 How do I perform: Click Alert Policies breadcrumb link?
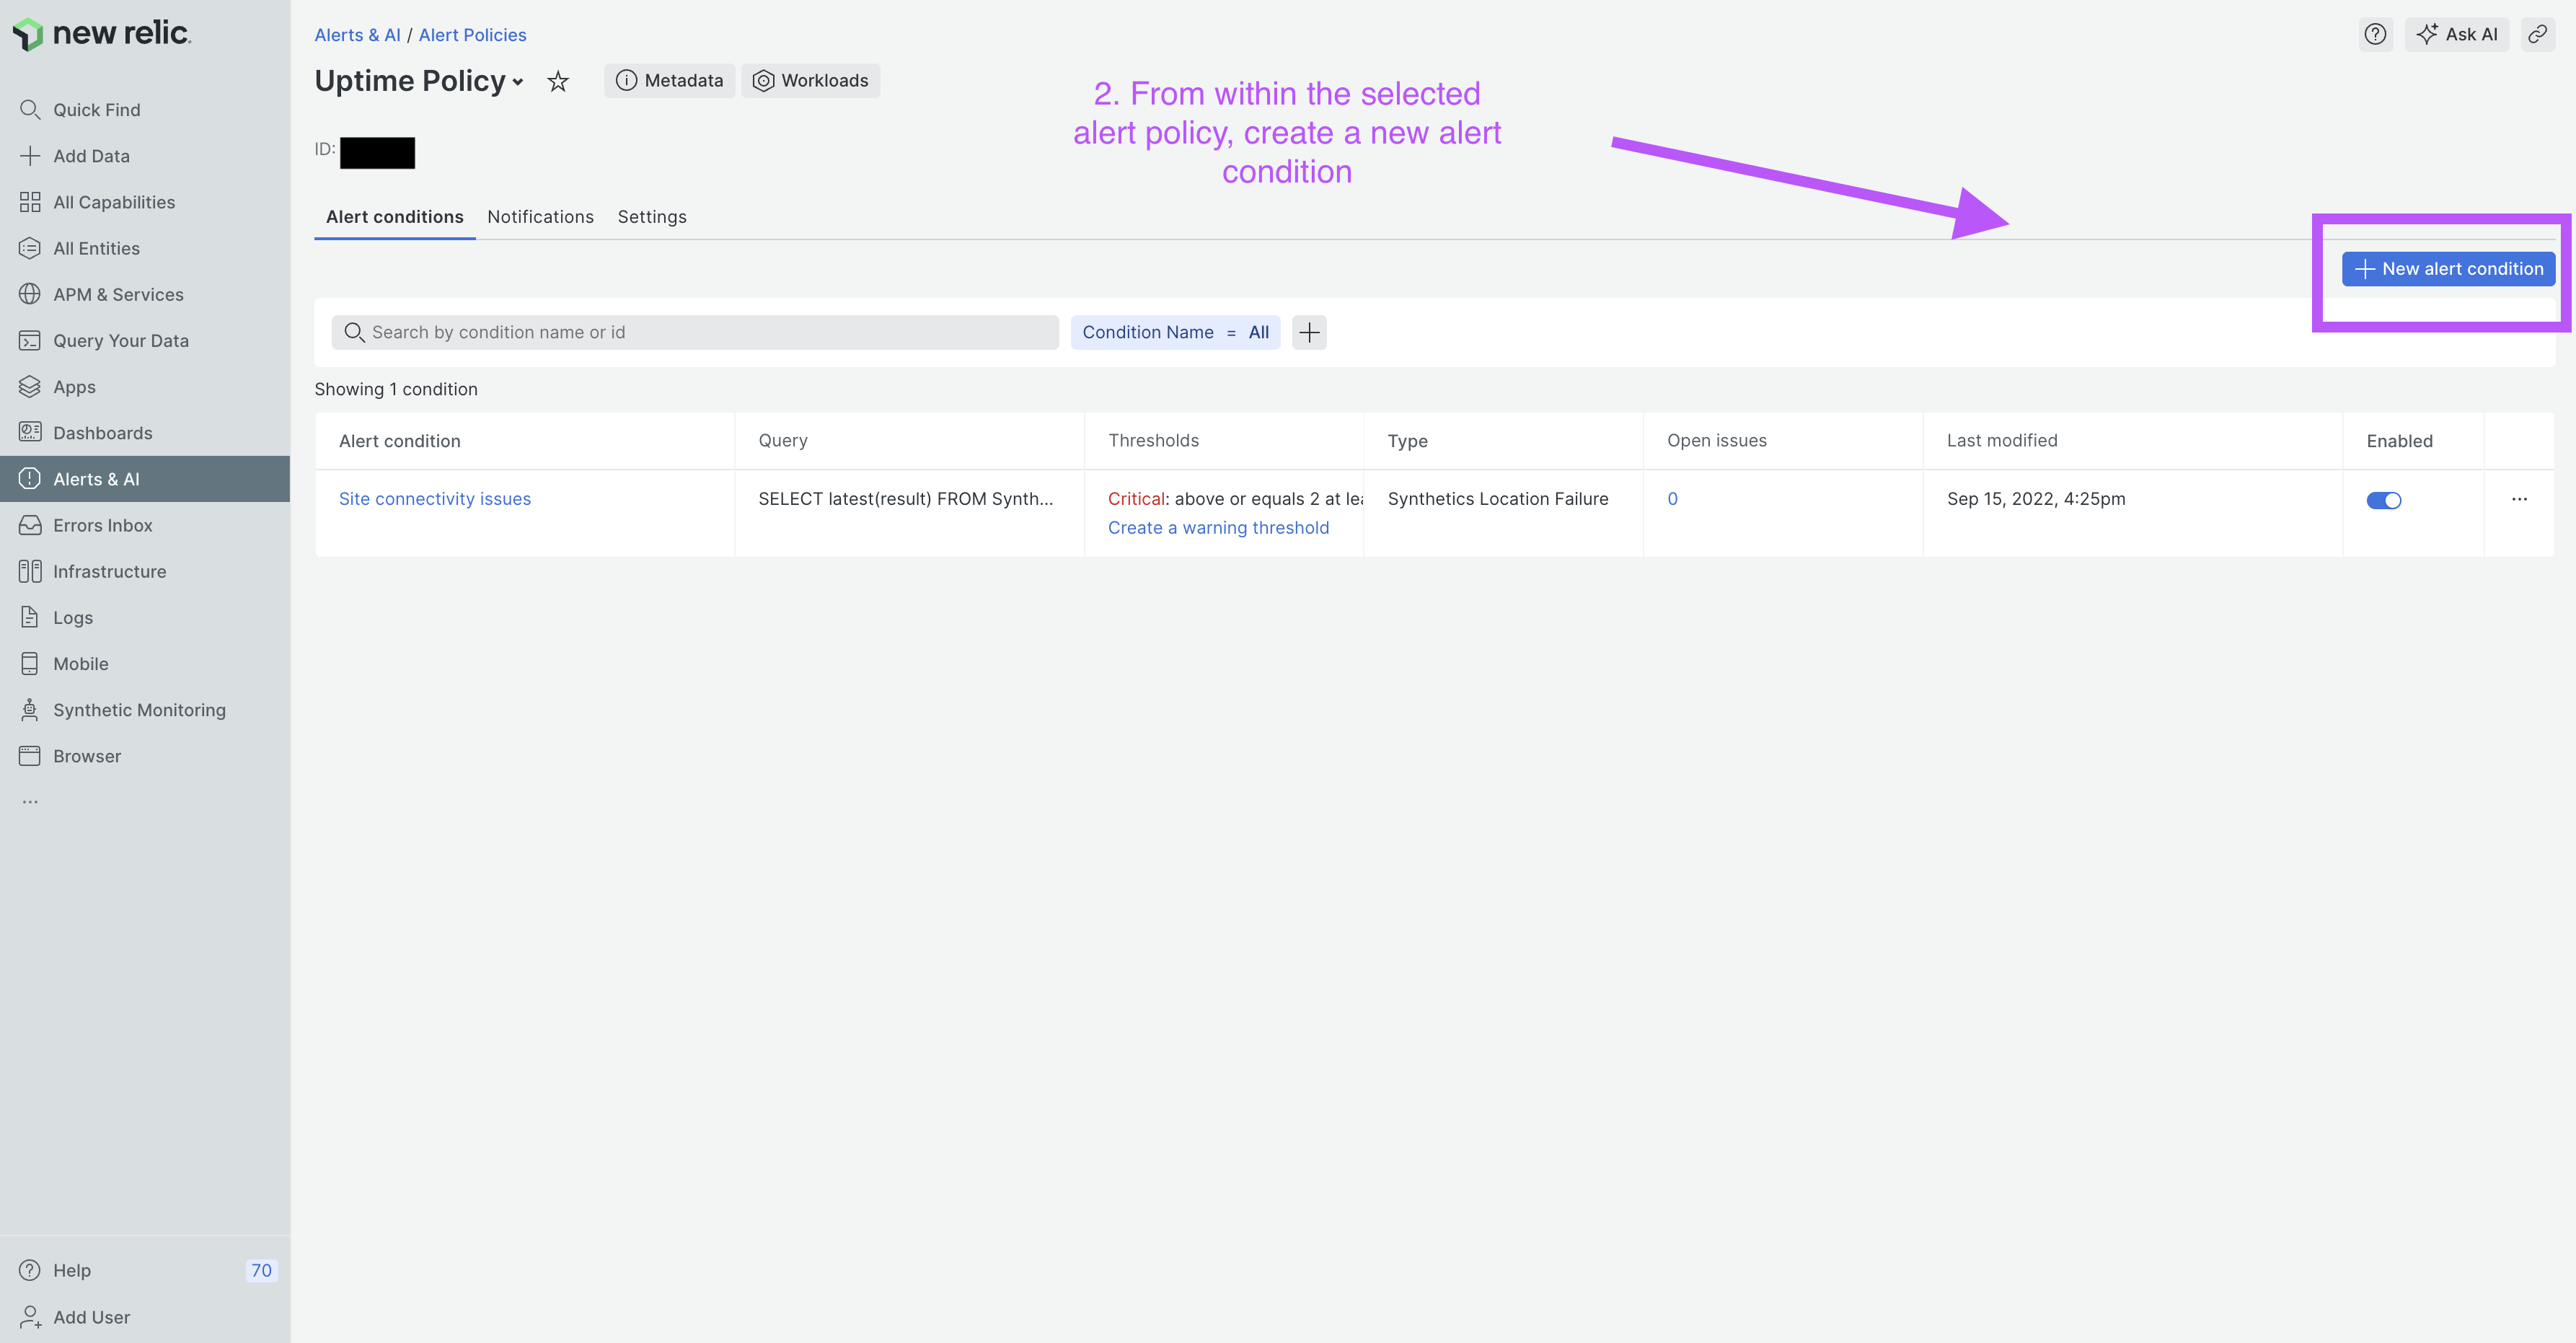tap(473, 35)
